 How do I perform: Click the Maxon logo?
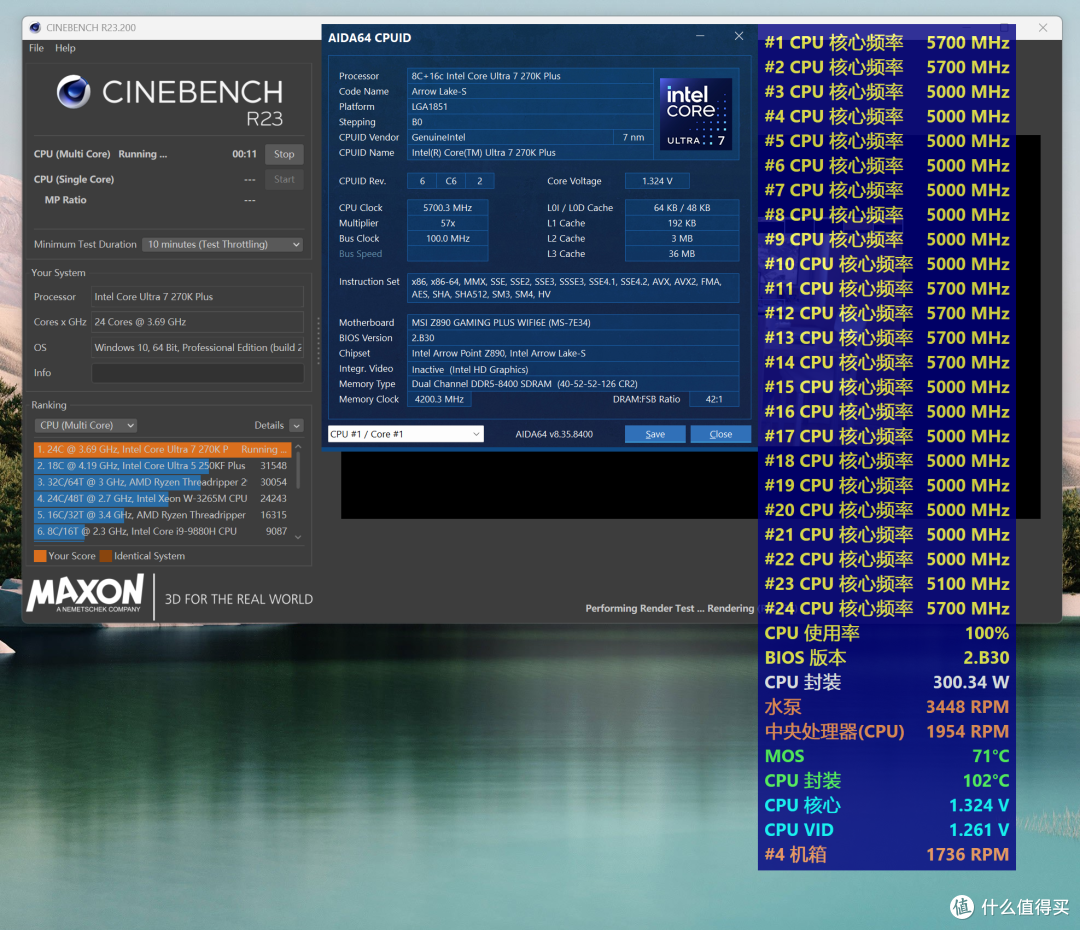[85, 594]
